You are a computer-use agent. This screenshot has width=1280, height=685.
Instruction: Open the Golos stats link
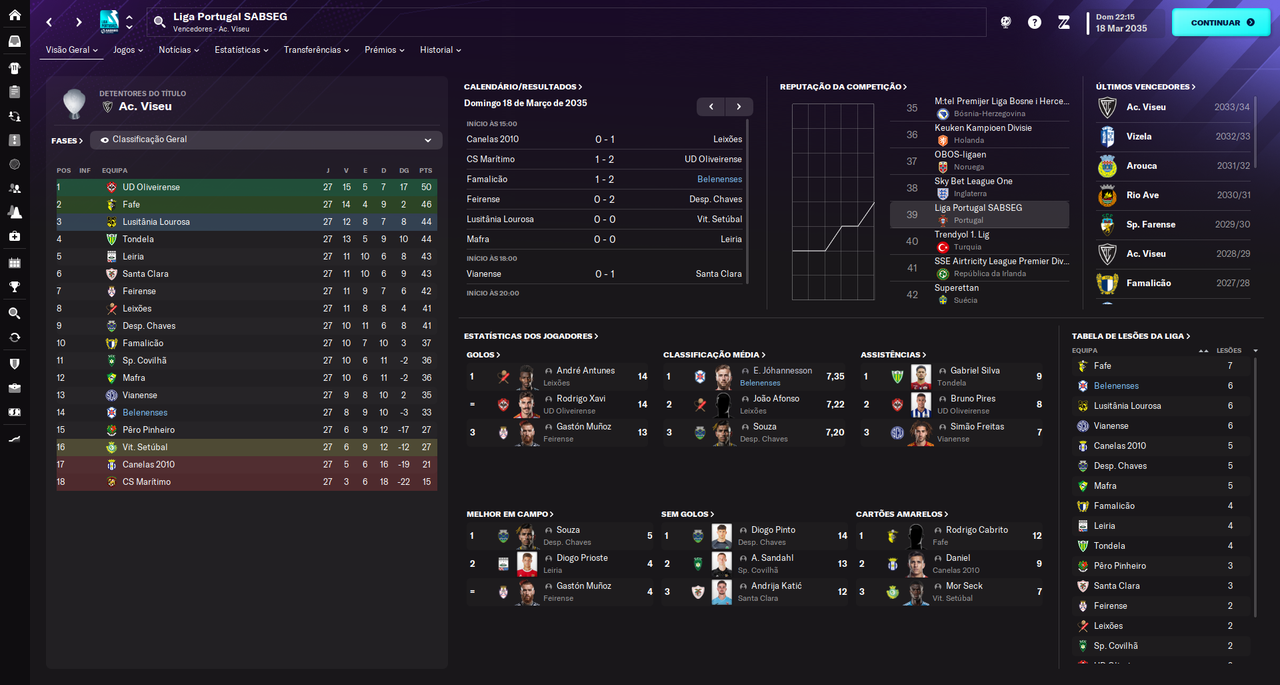[x=484, y=354]
